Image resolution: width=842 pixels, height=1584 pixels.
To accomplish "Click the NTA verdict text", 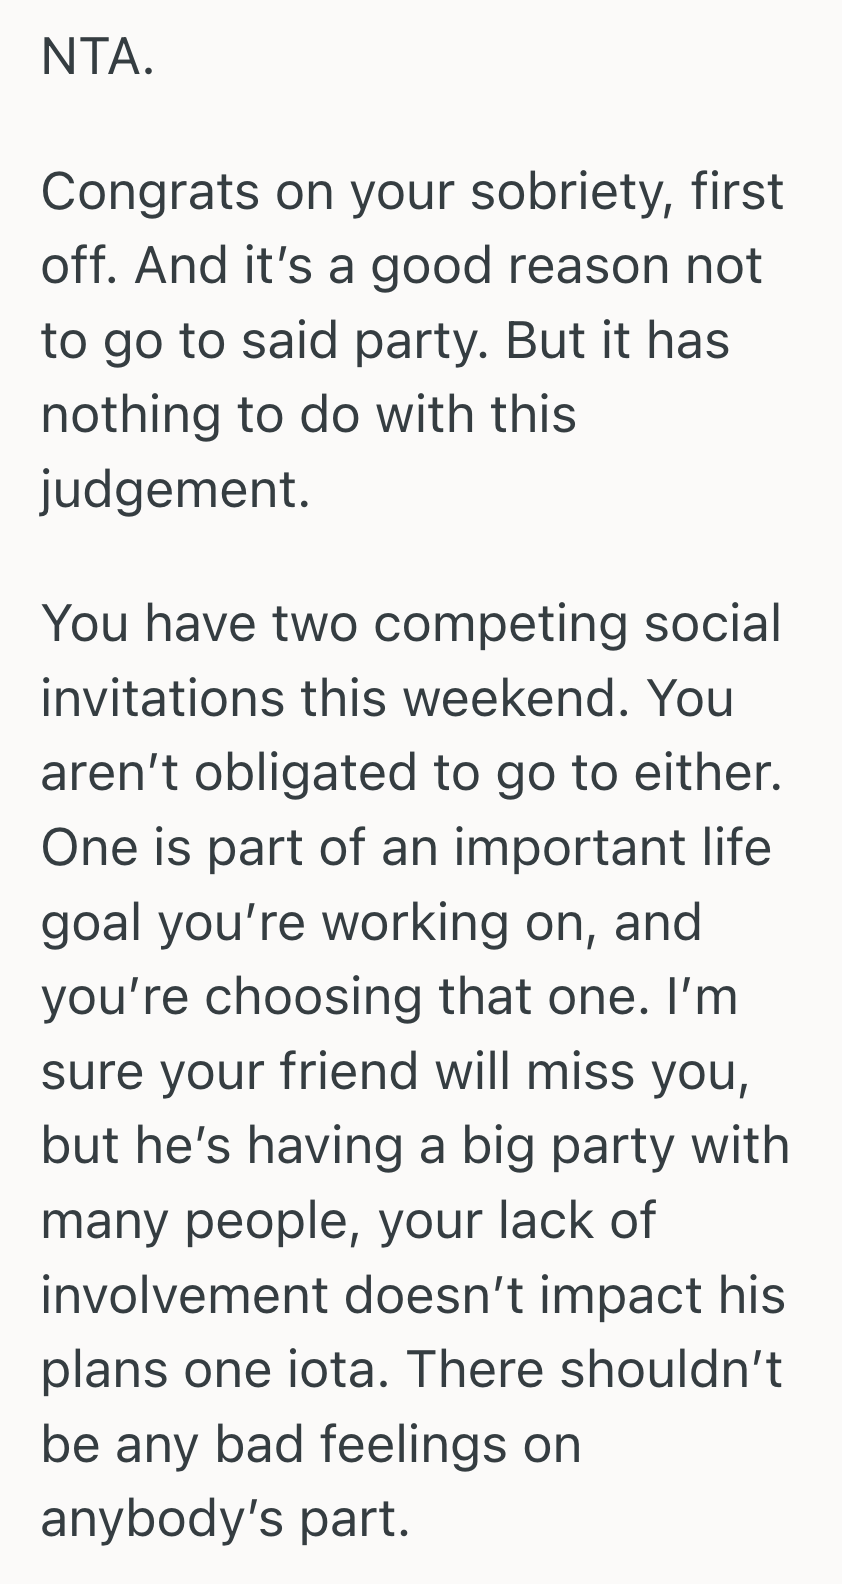I will 97,58.
